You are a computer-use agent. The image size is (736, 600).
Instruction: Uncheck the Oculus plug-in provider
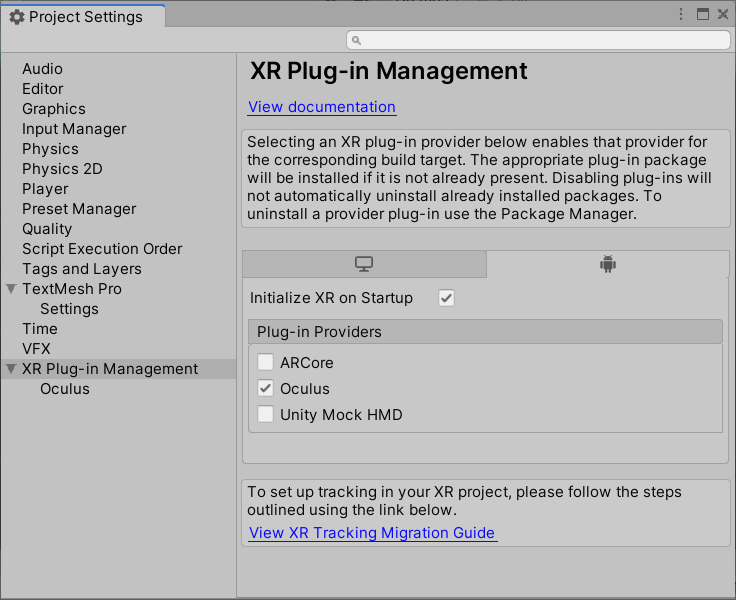[x=265, y=388]
